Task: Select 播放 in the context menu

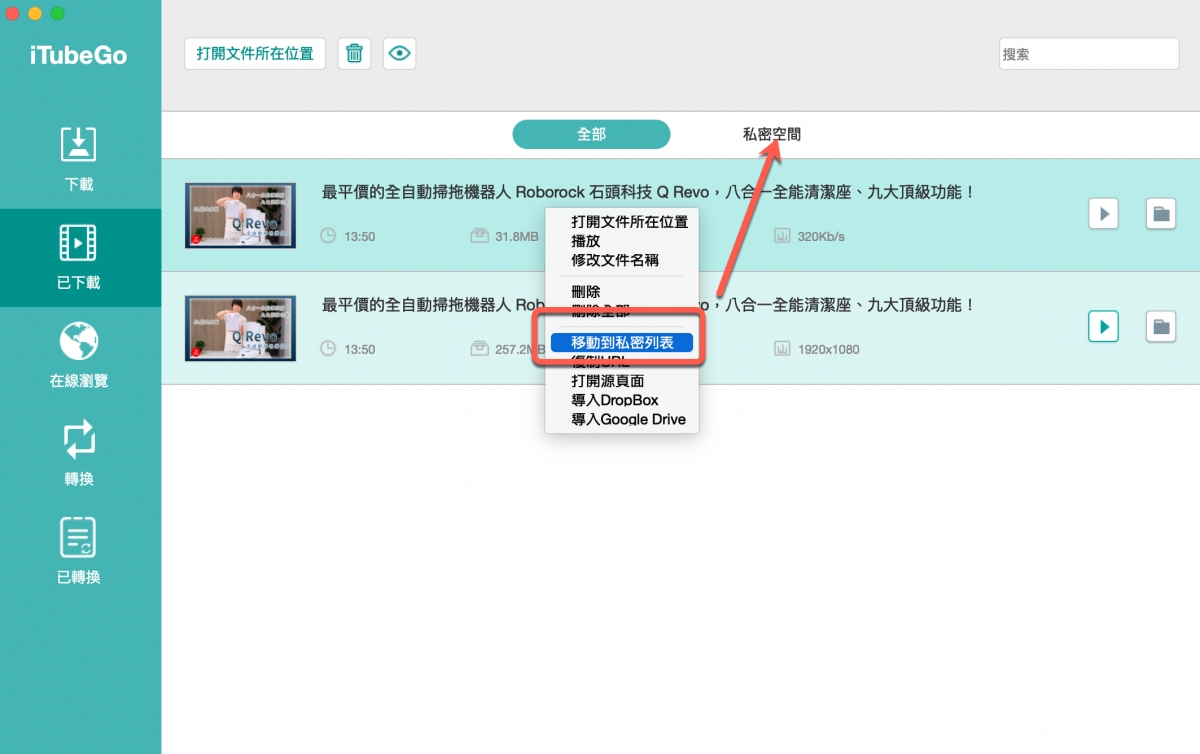Action: tap(586, 241)
